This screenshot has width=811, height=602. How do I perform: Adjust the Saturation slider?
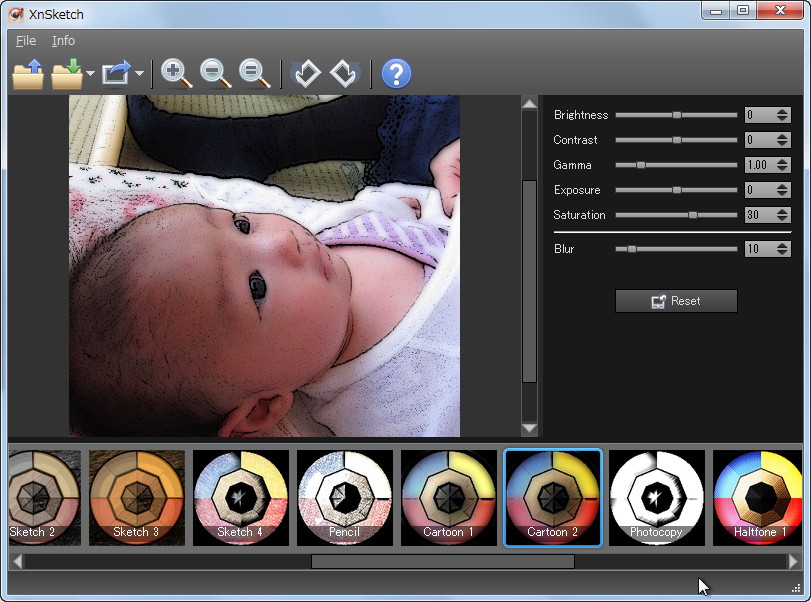coord(676,215)
